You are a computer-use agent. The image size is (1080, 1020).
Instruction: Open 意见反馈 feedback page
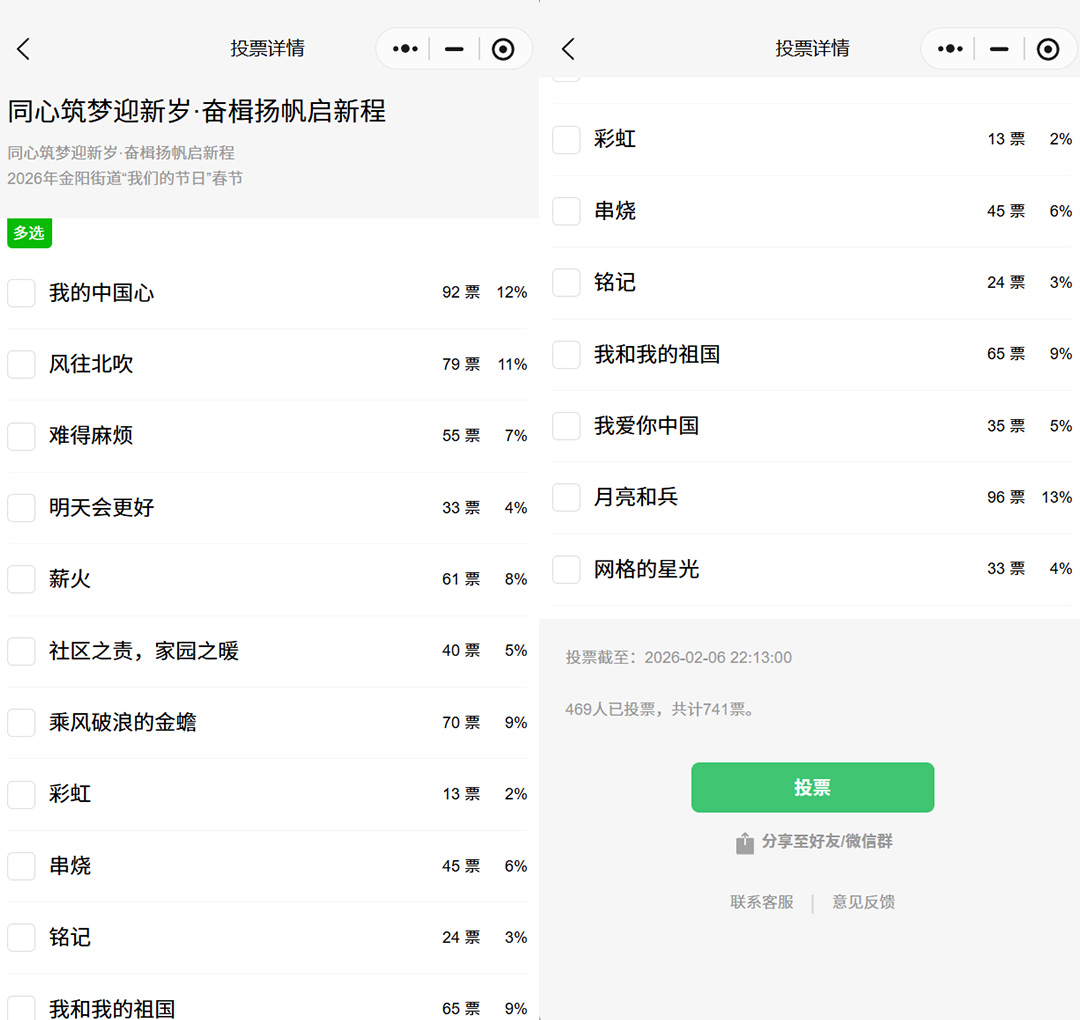point(862,901)
